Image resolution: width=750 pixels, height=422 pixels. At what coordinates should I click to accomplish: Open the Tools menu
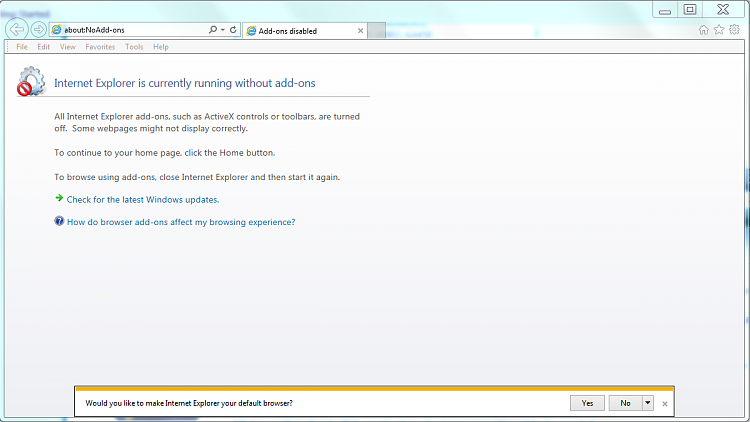point(134,47)
